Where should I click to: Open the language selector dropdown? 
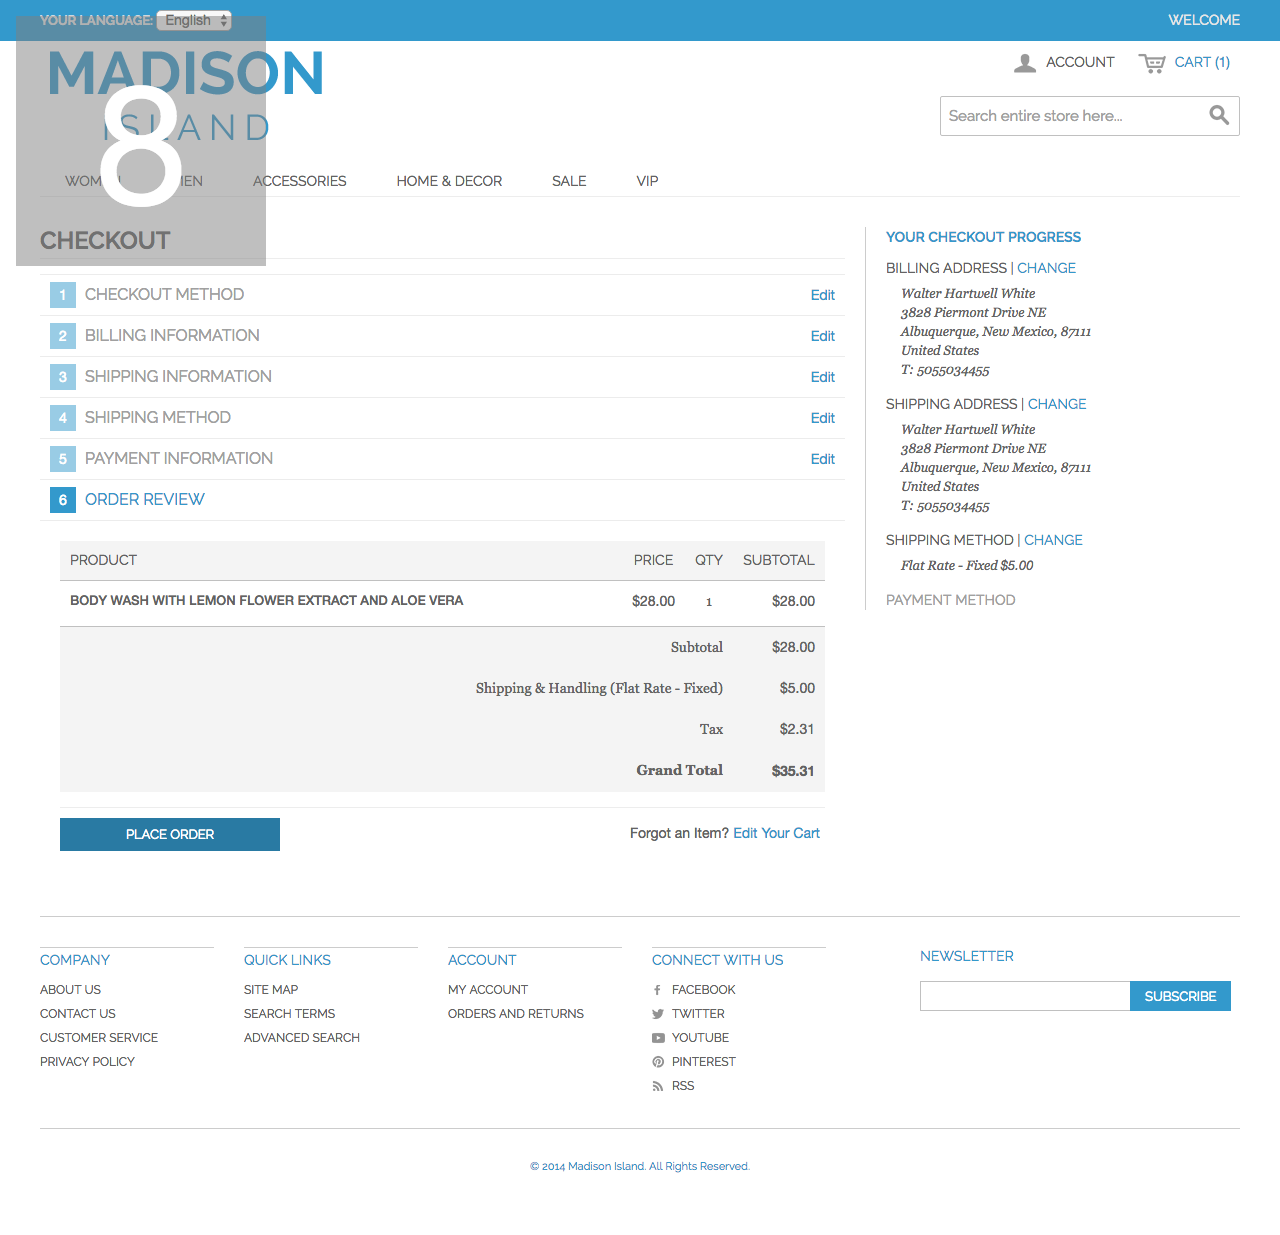(x=194, y=20)
